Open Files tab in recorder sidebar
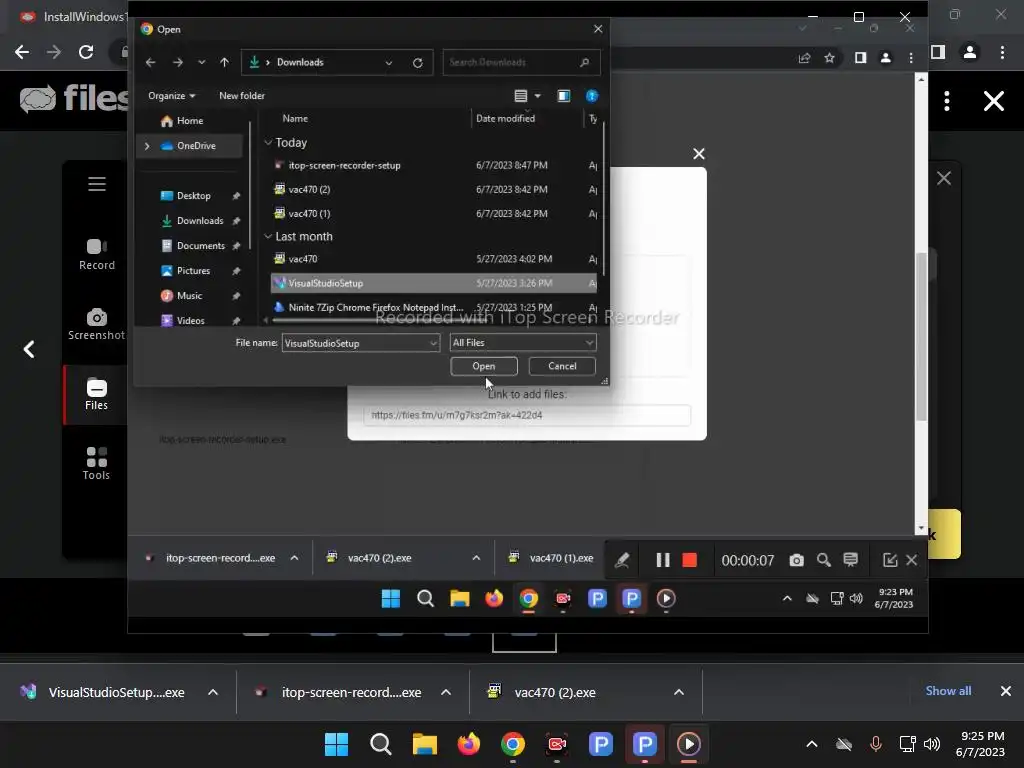The width and height of the screenshot is (1024, 768). pos(97,394)
